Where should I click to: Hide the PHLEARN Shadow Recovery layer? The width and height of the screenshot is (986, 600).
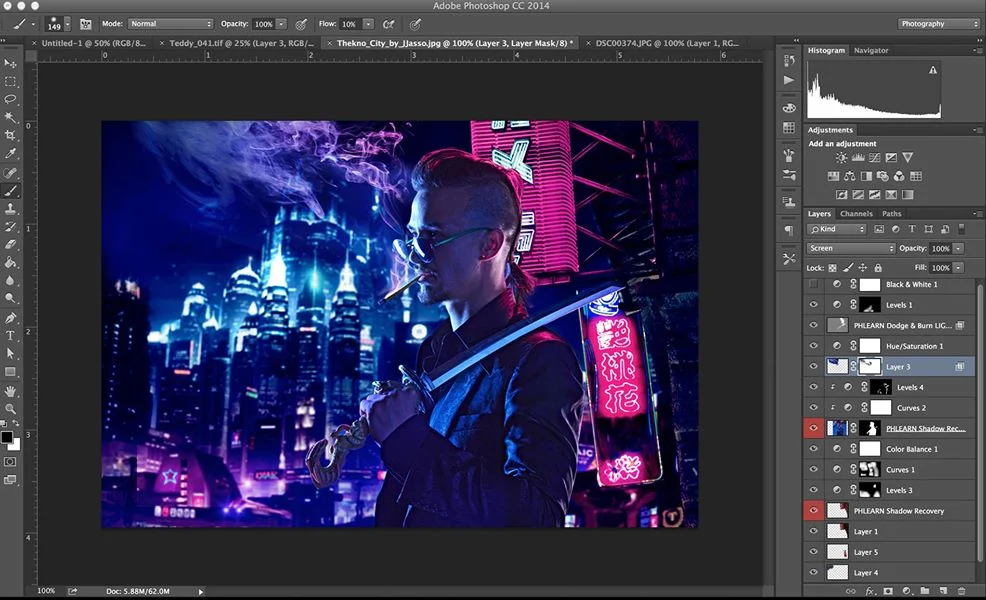pos(814,511)
